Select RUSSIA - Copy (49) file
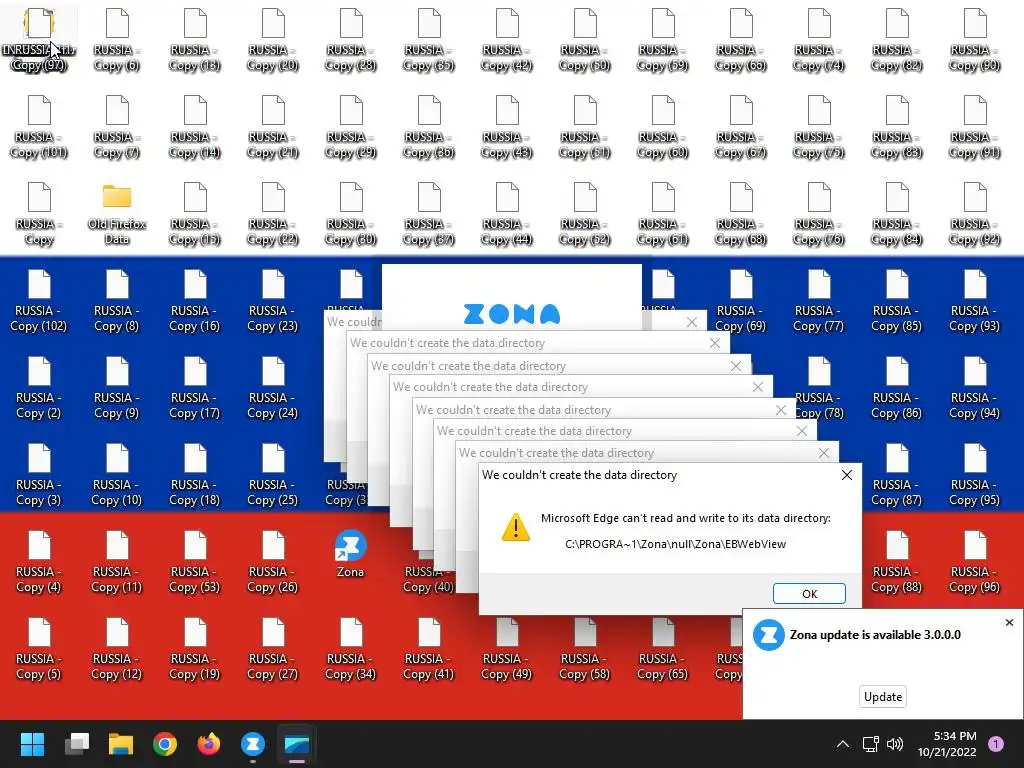Image resolution: width=1024 pixels, height=768 pixels. coord(507,648)
